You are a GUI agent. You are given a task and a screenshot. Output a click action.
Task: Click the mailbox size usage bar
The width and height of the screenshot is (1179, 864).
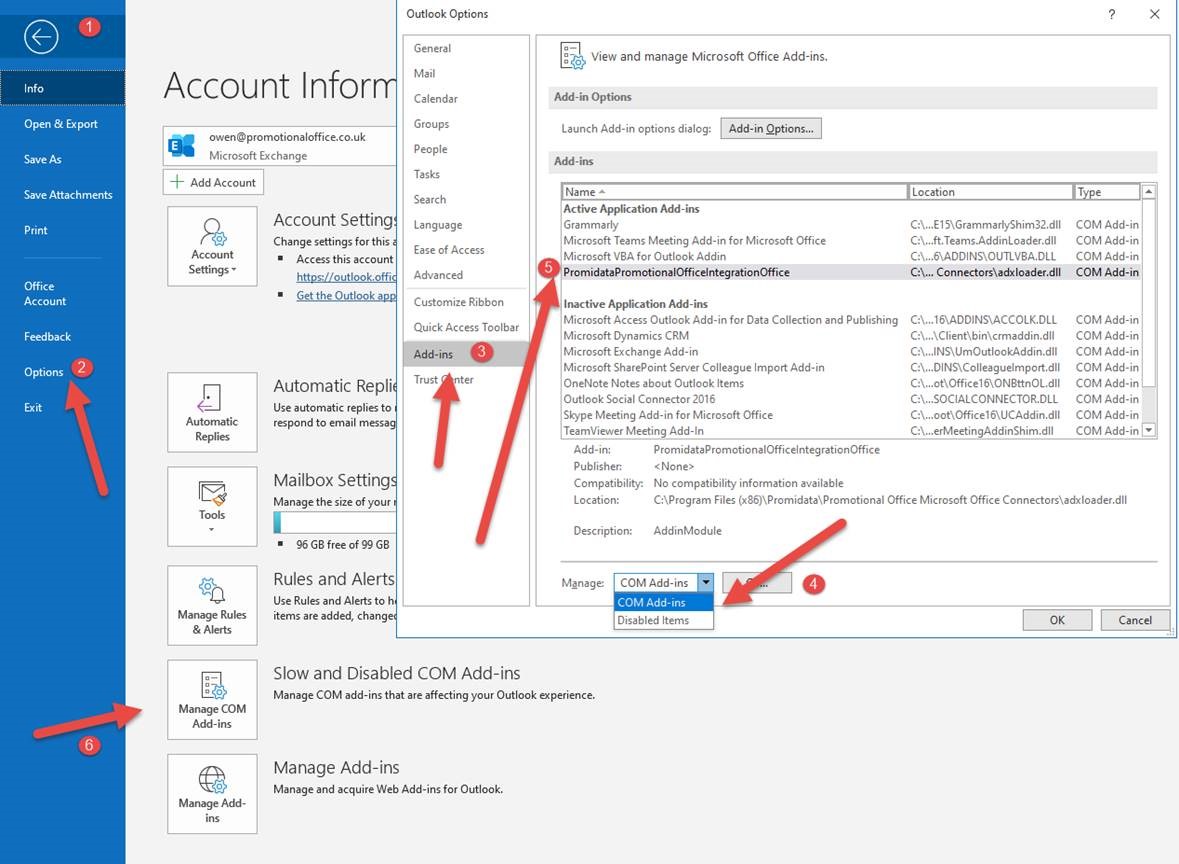(335, 523)
